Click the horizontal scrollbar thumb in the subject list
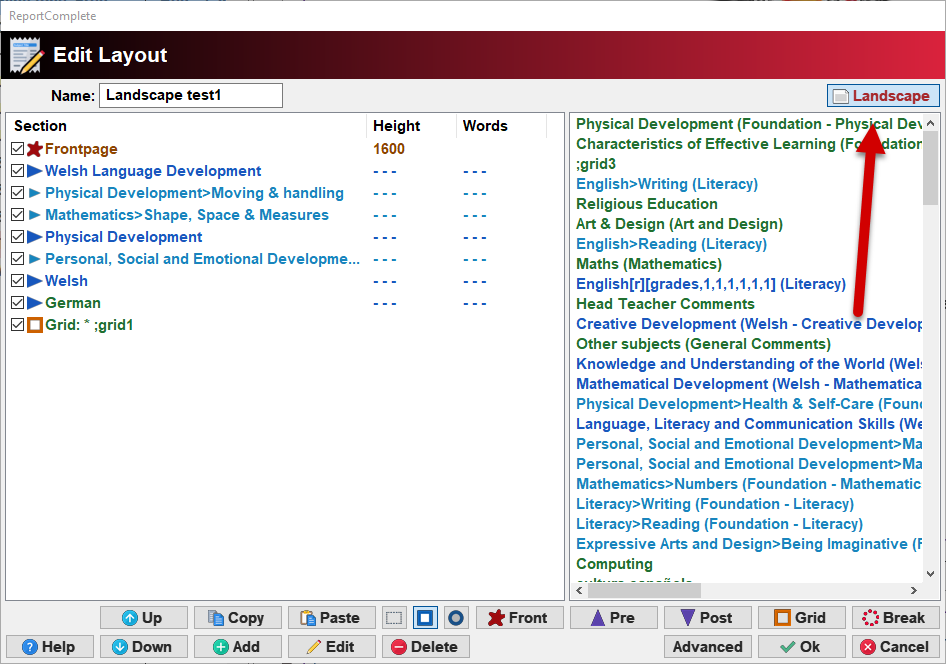 pyautogui.click(x=644, y=590)
